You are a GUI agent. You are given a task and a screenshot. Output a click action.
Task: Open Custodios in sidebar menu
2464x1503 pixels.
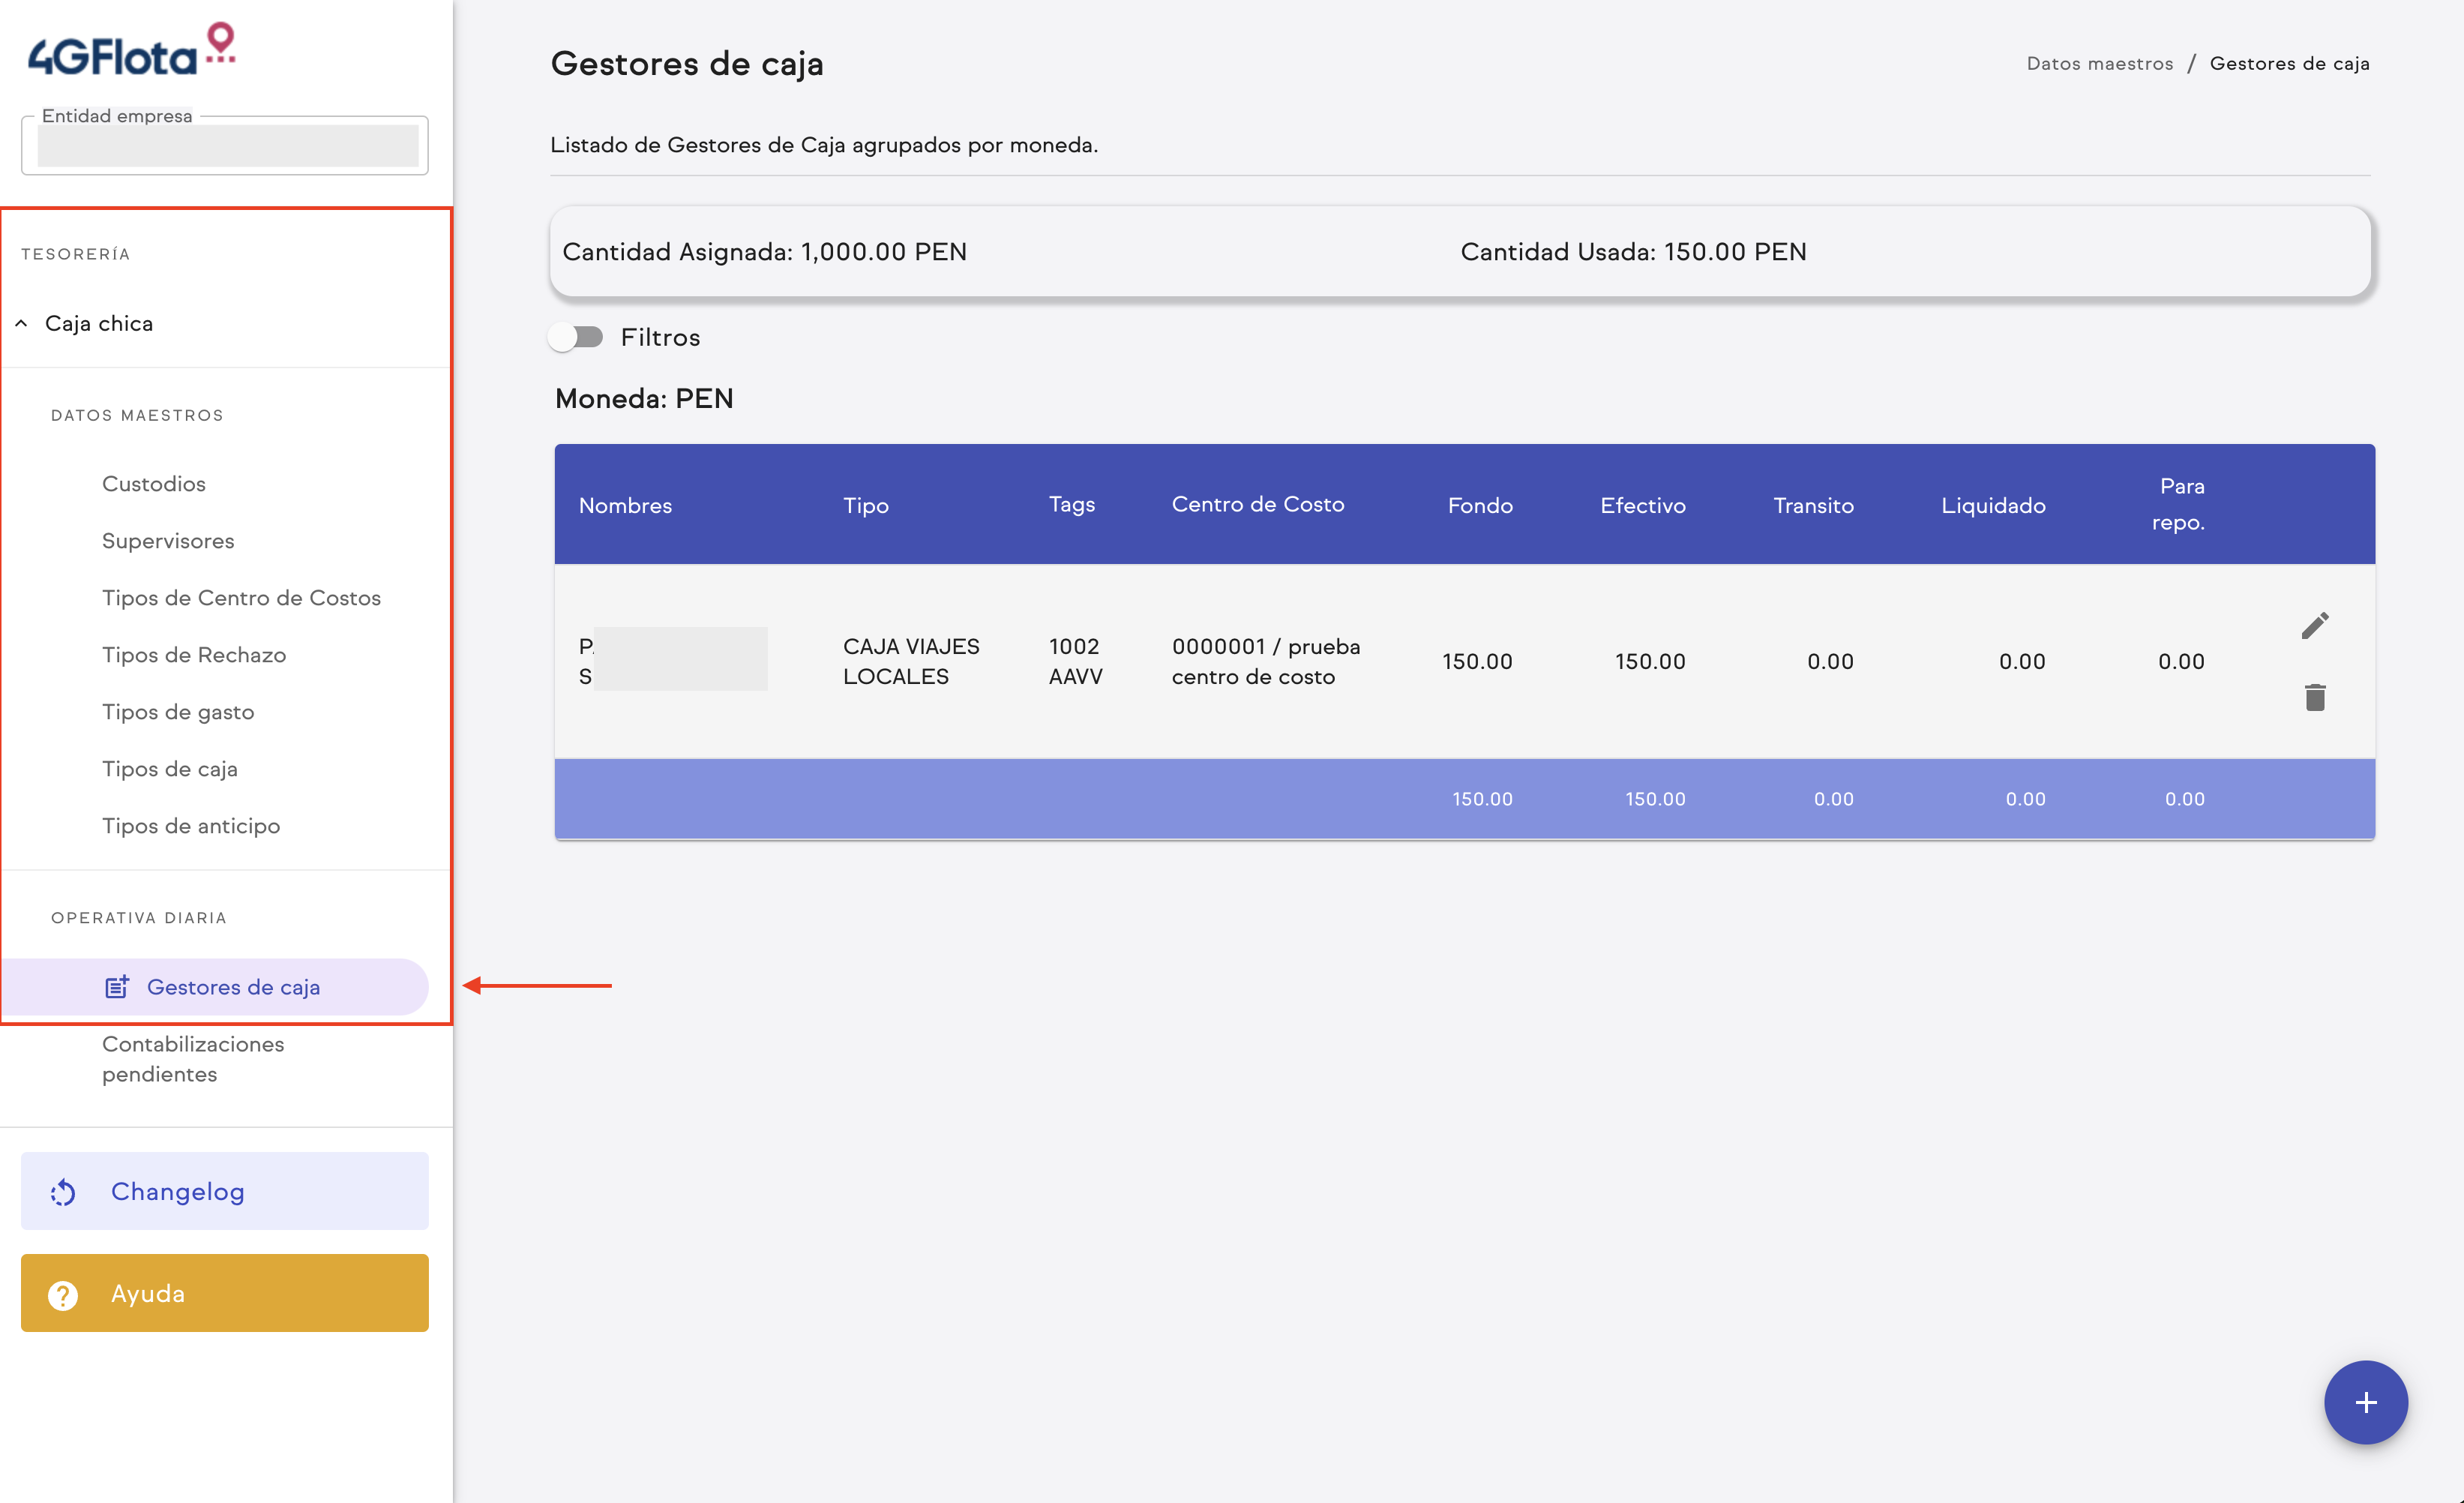coord(153,484)
